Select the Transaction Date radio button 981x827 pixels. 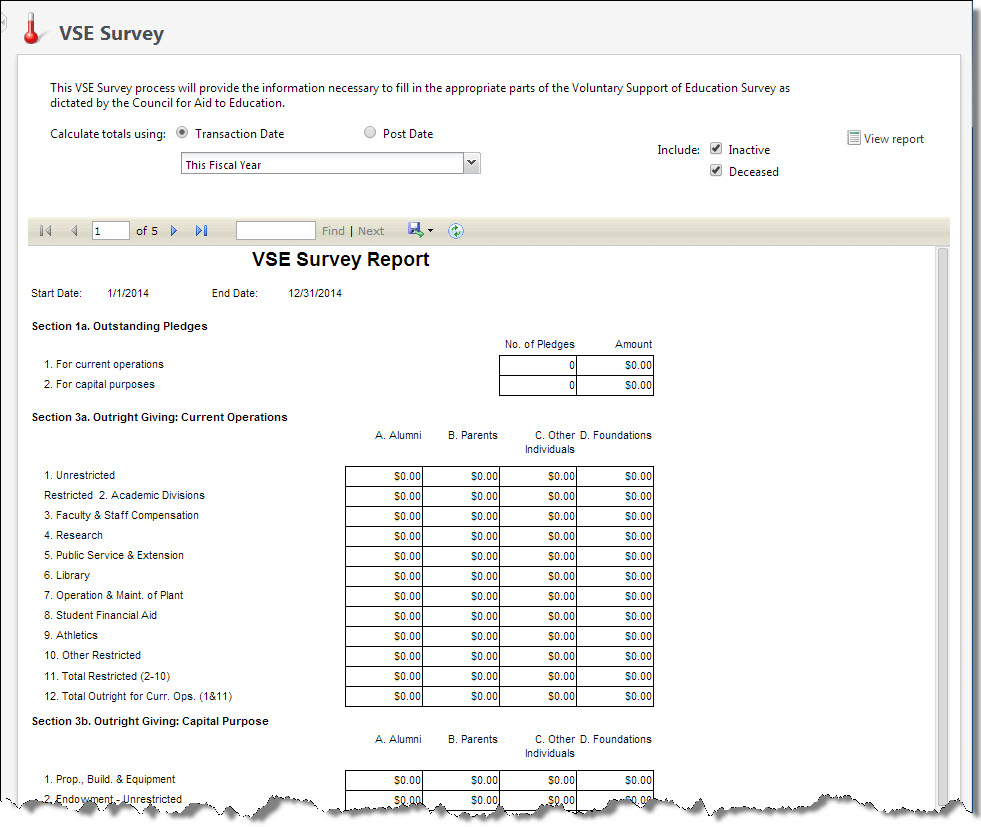point(182,133)
